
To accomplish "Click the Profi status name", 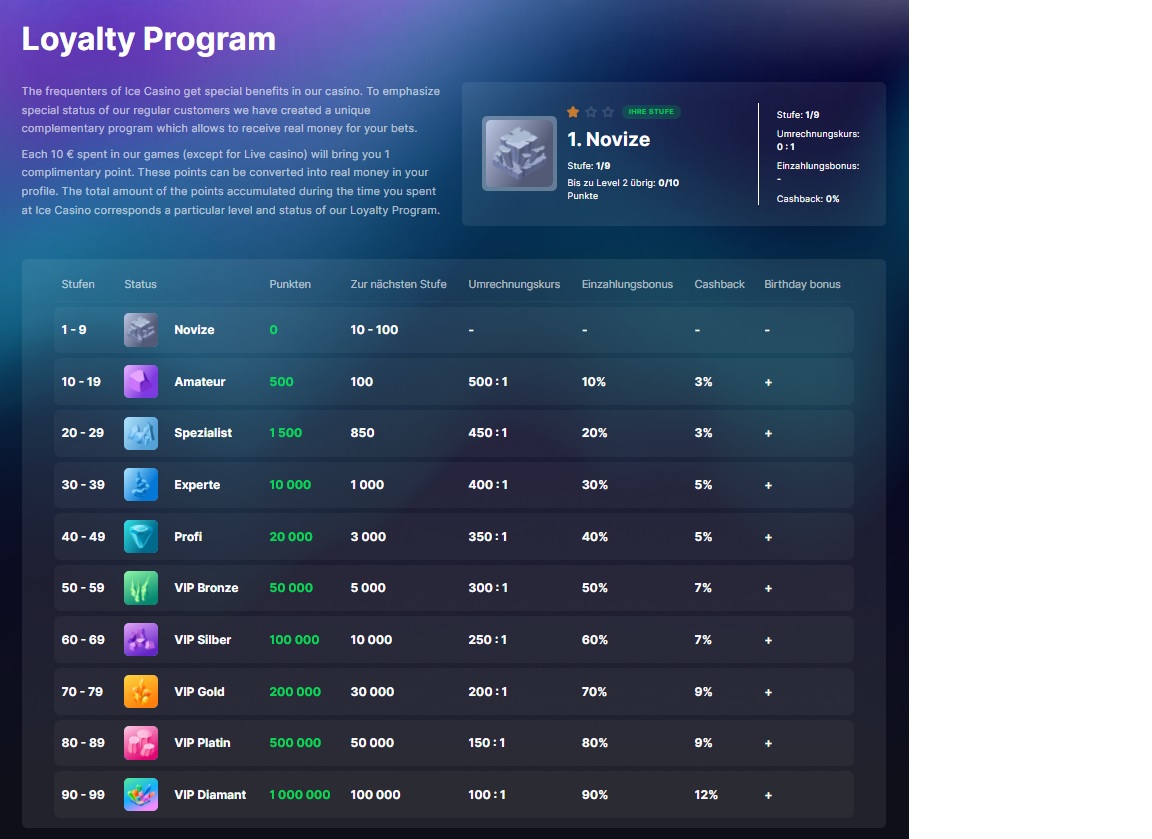I will click(188, 536).
